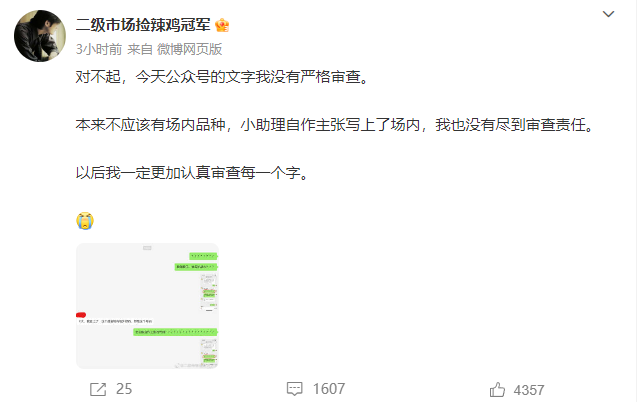Click the topmost green chat bubble in thumbnail
The width and height of the screenshot is (637, 402).
[203, 256]
